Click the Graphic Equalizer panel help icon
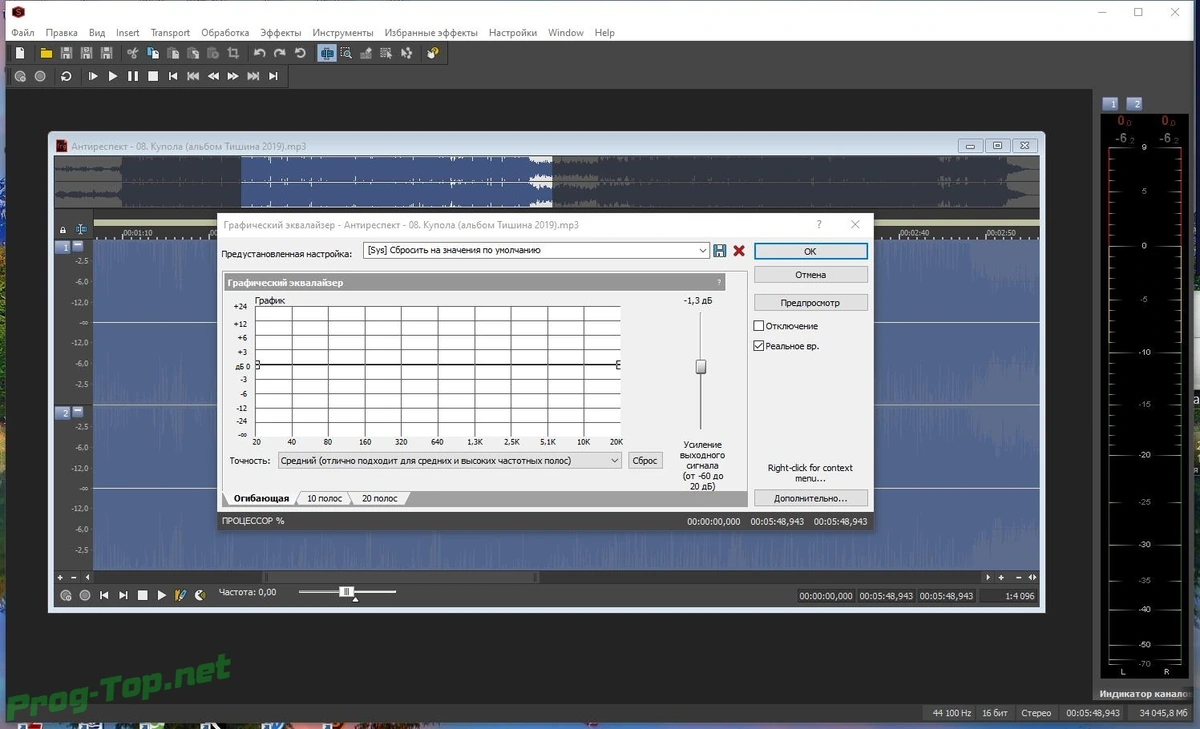 pyautogui.click(x=718, y=283)
